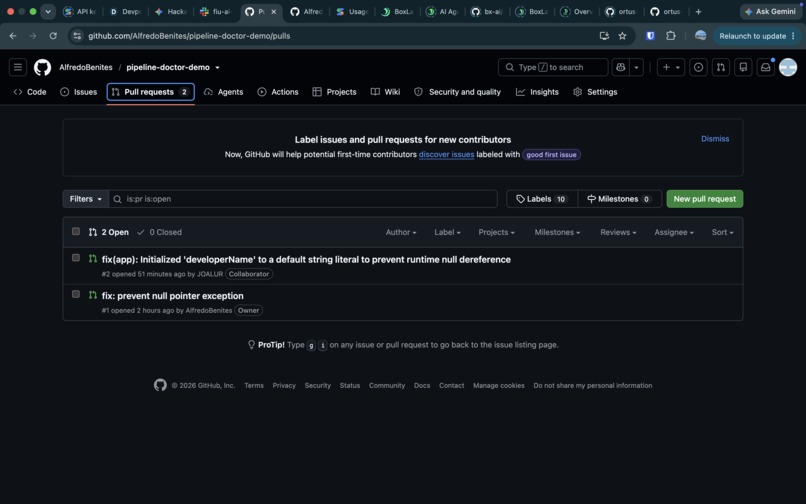This screenshot has height=504, width=806.
Task: Expand the Filters dropdown
Action: pos(86,199)
